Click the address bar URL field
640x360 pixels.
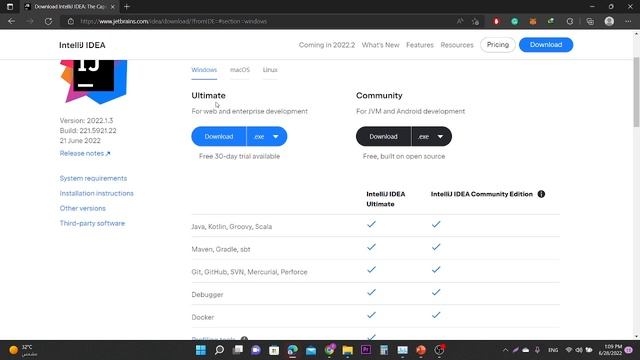(261, 21)
